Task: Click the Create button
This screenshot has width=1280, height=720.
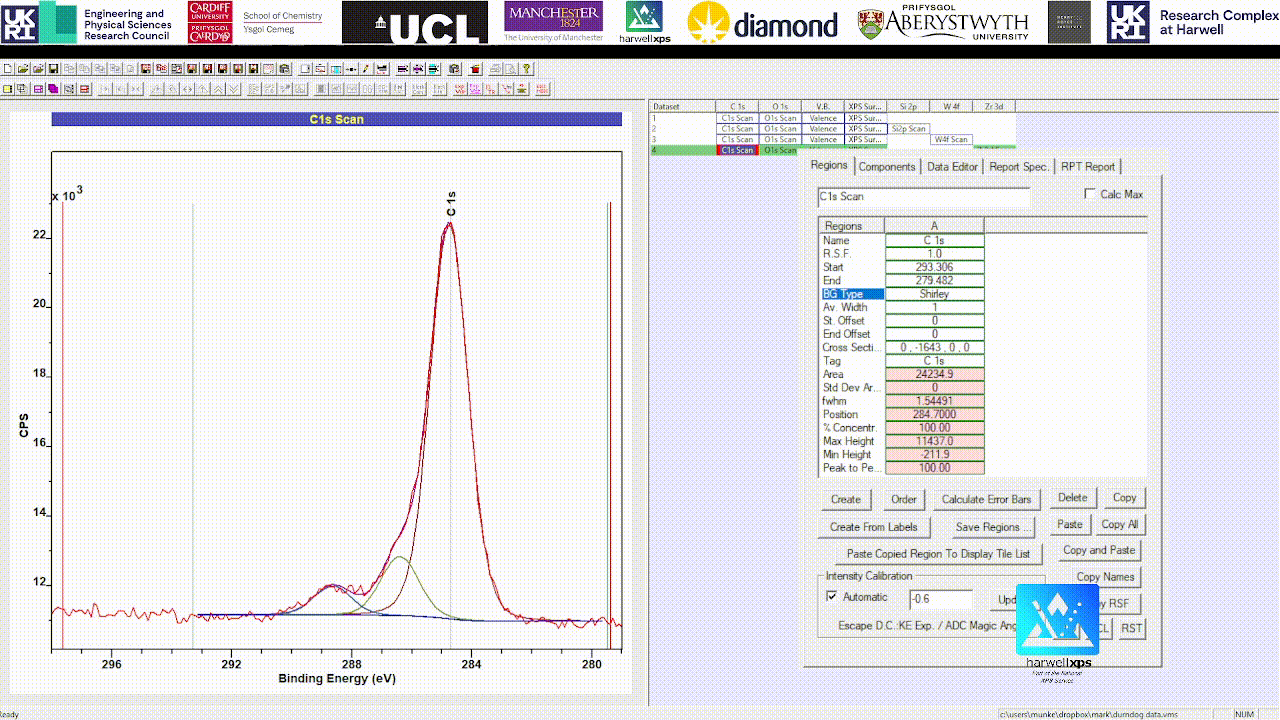Action: pyautogui.click(x=845, y=499)
